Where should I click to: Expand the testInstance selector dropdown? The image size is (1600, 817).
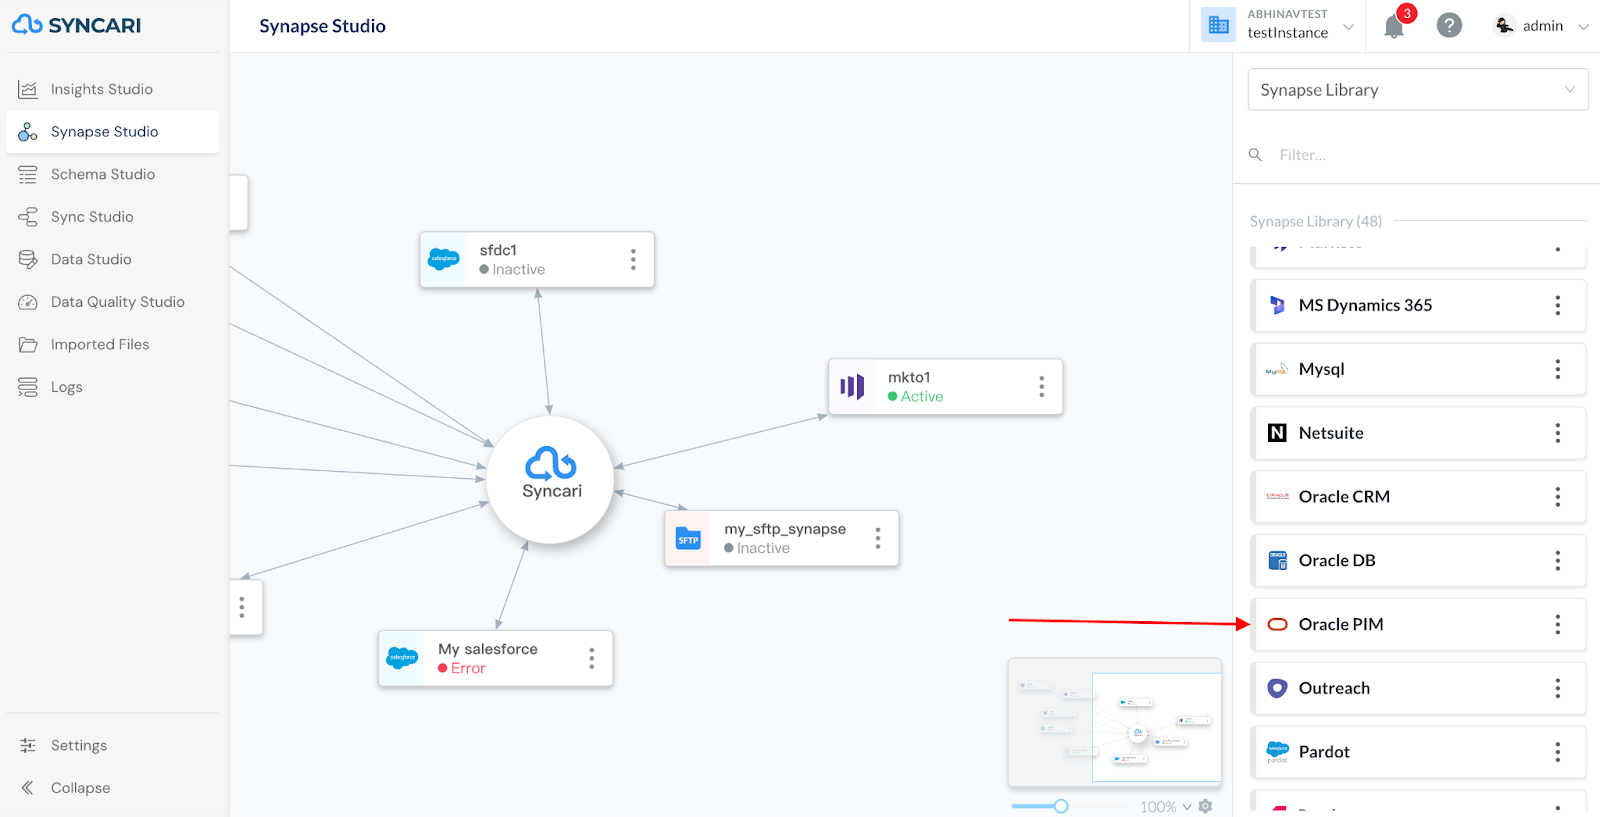coord(1349,27)
